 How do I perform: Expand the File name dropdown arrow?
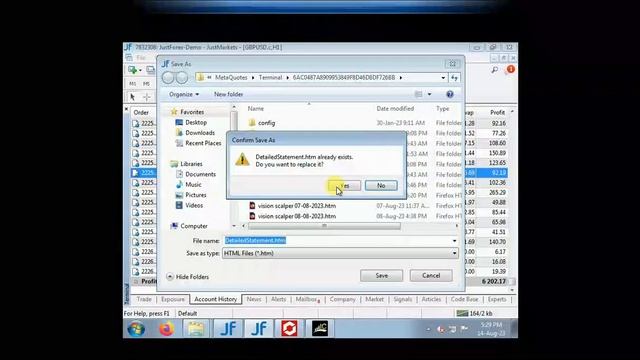click(454, 241)
